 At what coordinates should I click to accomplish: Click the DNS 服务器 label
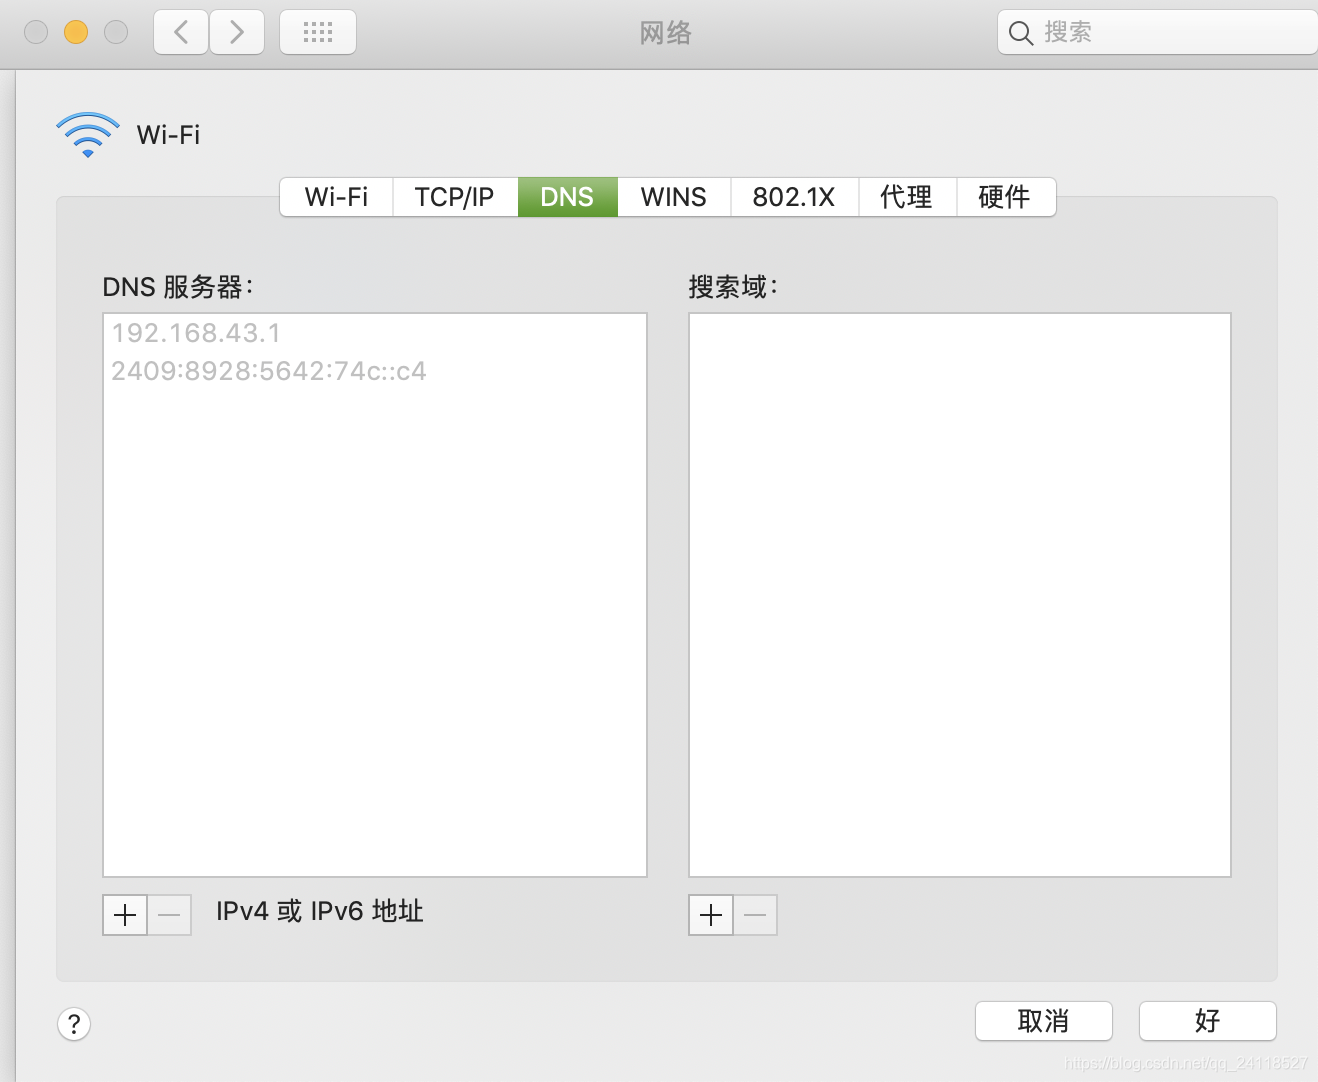click(x=178, y=287)
